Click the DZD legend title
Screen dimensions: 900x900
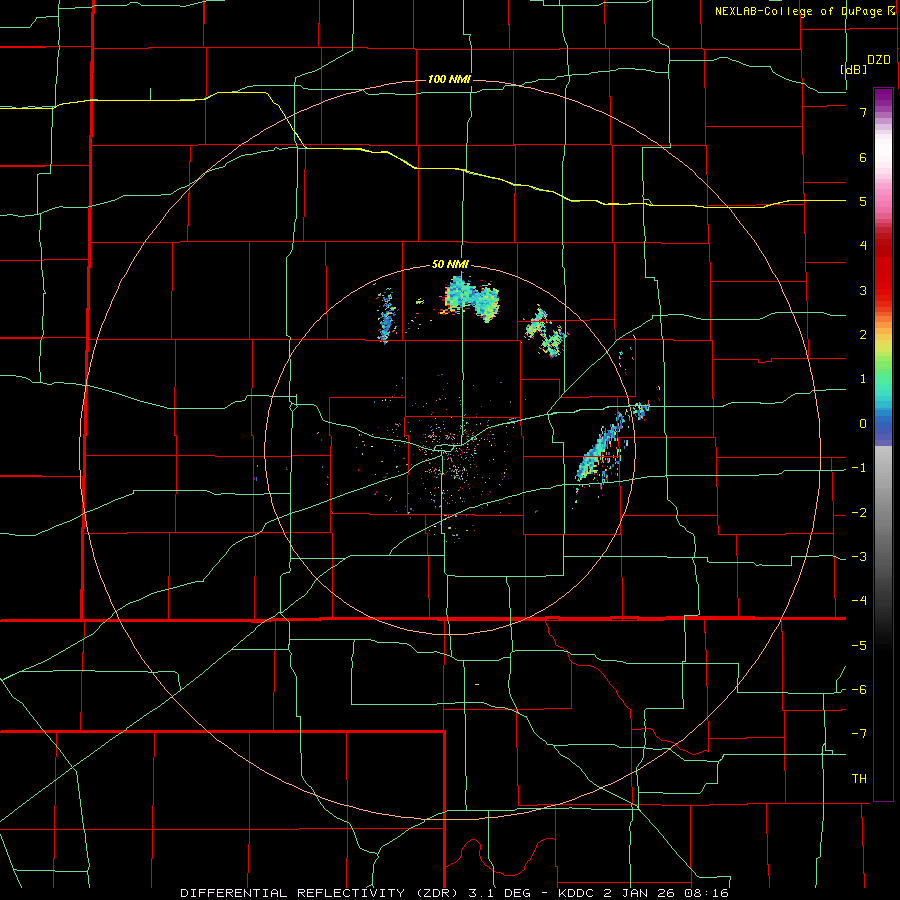(879, 60)
